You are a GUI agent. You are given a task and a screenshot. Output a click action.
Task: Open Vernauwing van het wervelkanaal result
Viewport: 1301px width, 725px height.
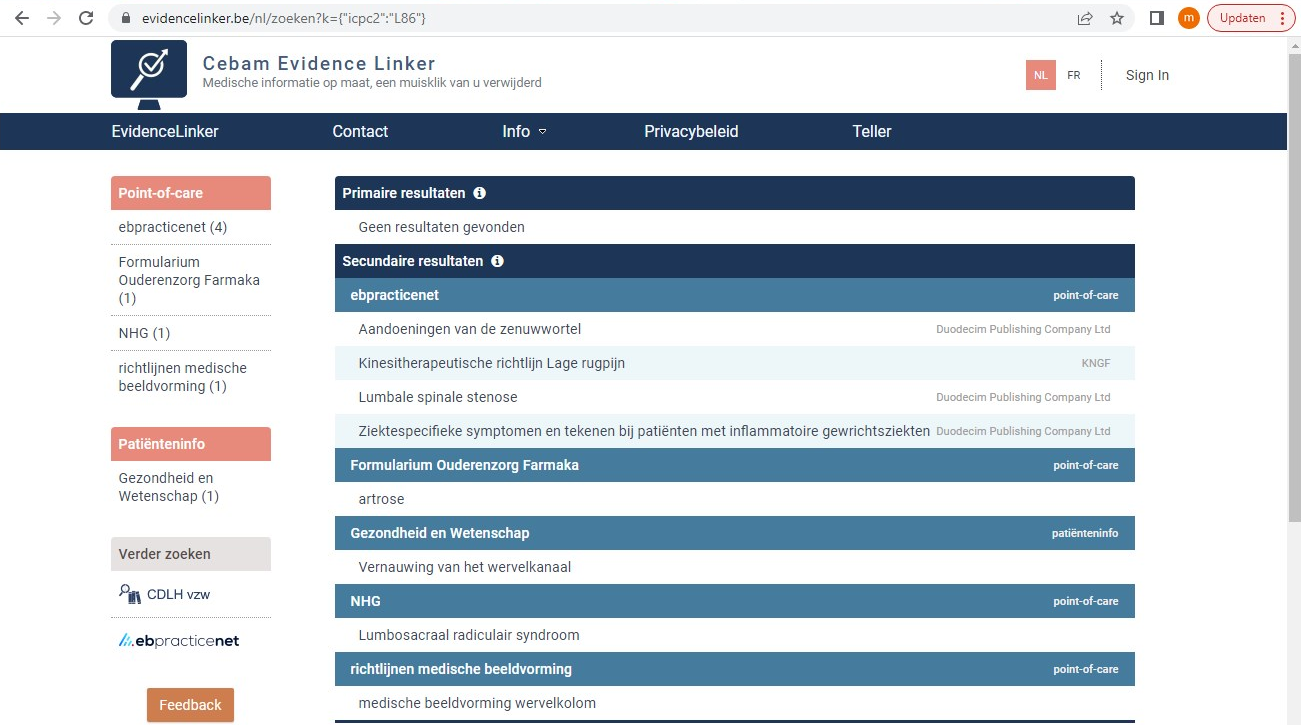click(465, 567)
